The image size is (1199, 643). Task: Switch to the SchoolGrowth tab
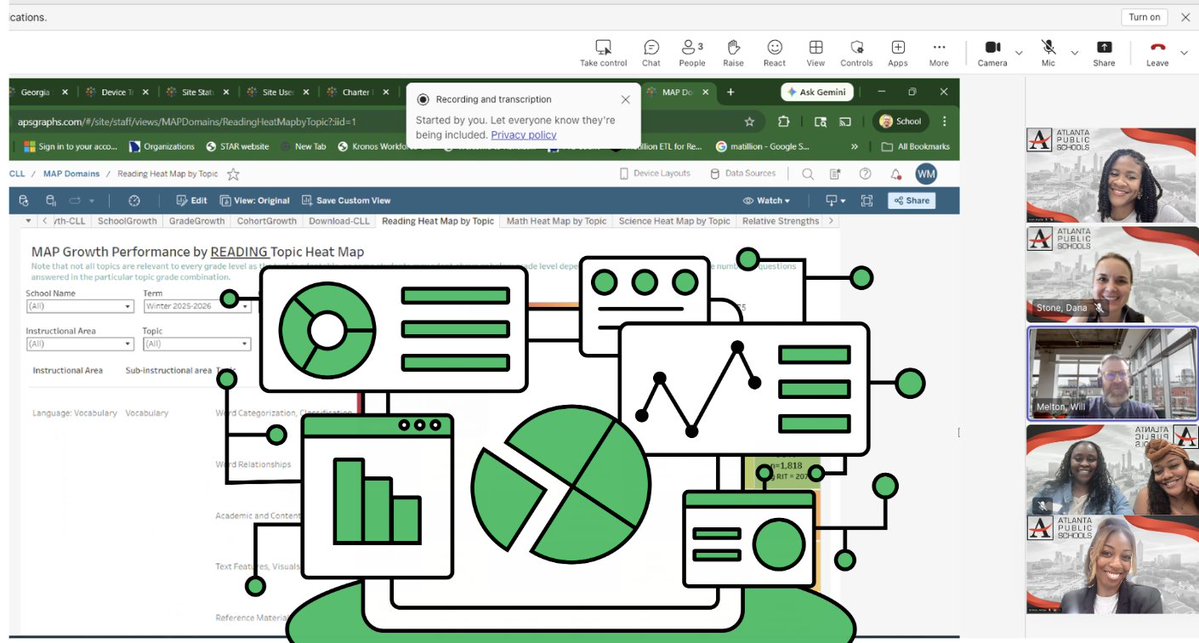(127, 221)
